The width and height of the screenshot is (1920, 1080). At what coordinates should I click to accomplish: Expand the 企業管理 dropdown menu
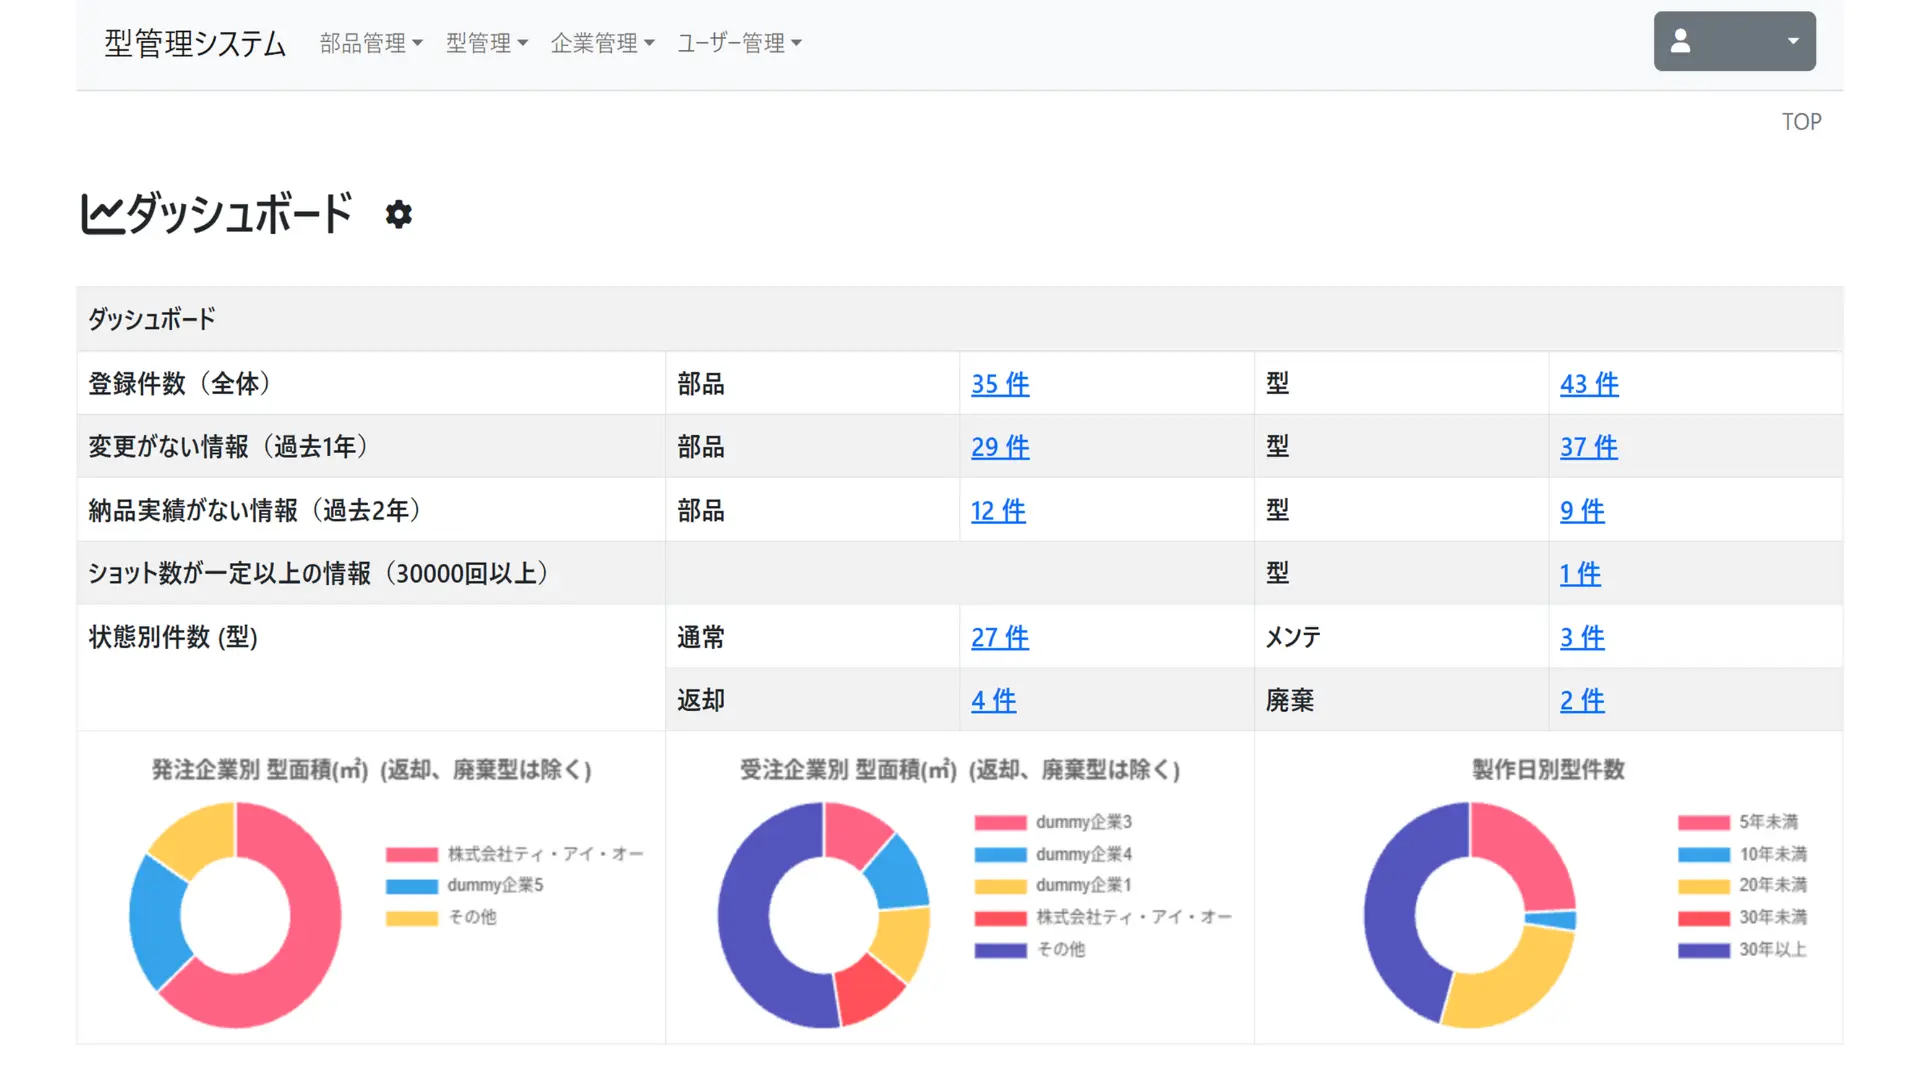pos(602,43)
